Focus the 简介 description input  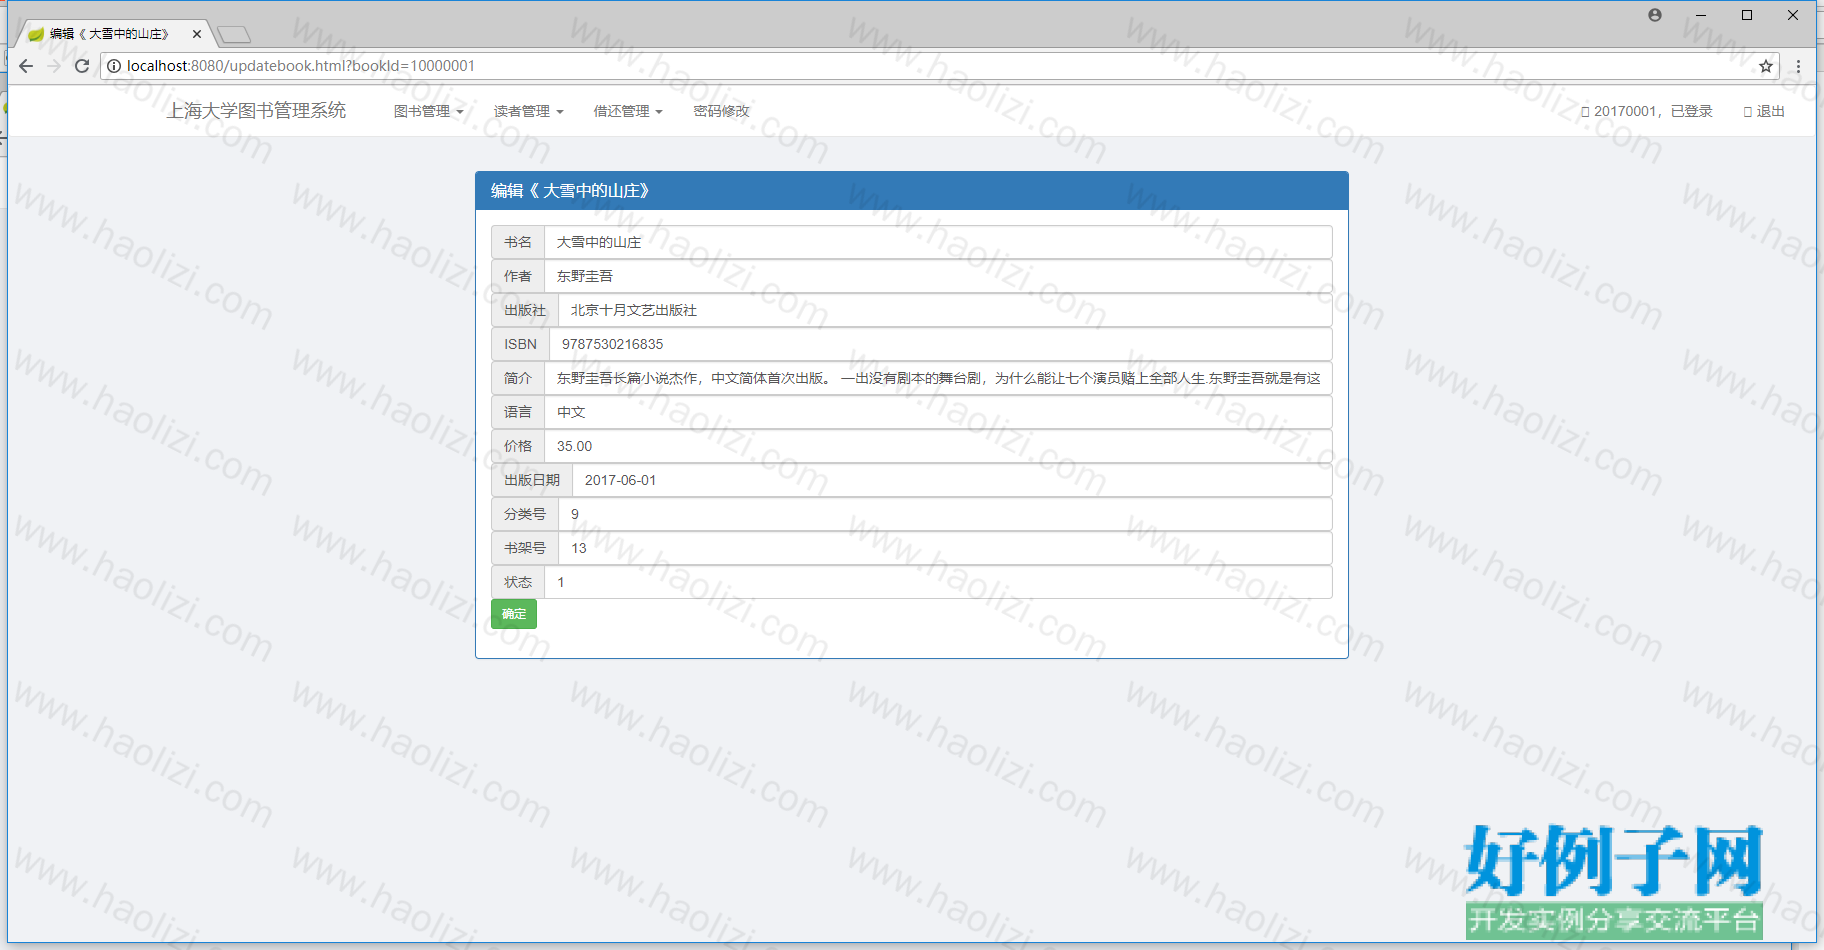pyautogui.click(x=938, y=378)
